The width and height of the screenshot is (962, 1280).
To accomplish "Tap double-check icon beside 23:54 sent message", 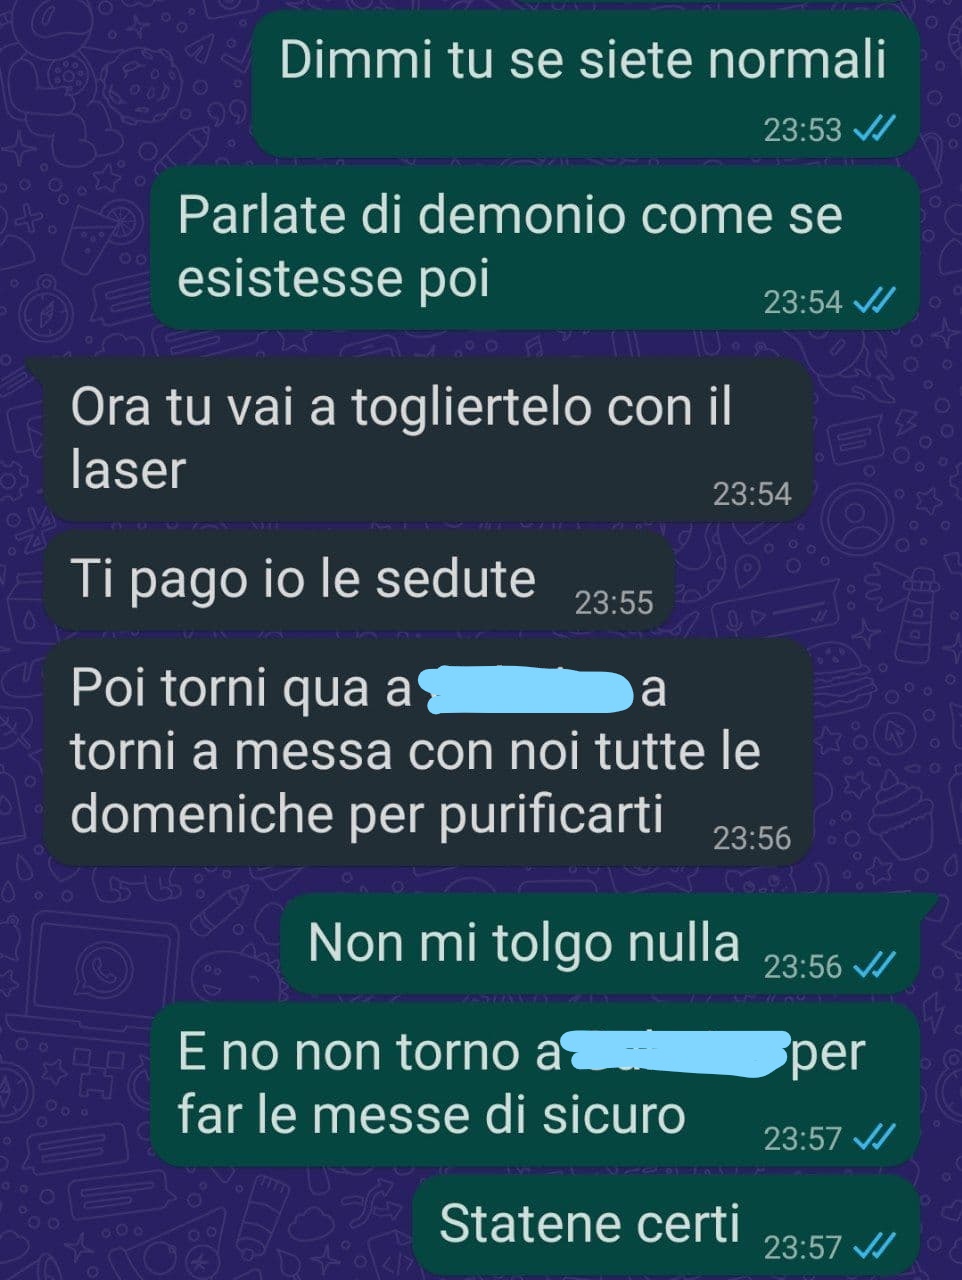I will [x=873, y=301].
